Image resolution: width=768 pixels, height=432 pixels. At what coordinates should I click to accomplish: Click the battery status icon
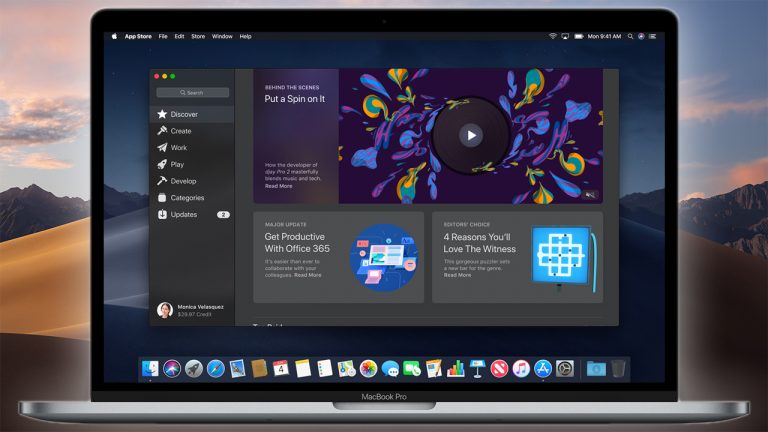pyautogui.click(x=578, y=36)
